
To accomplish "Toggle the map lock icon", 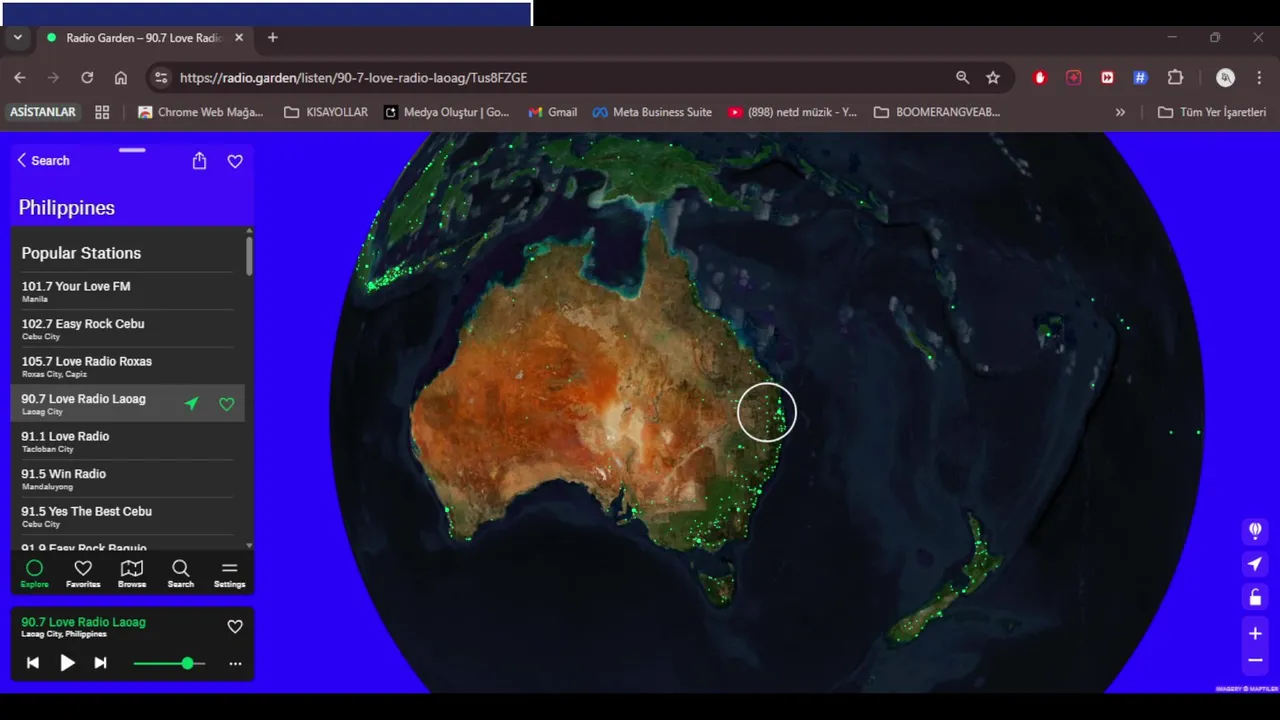I will pos(1255,598).
